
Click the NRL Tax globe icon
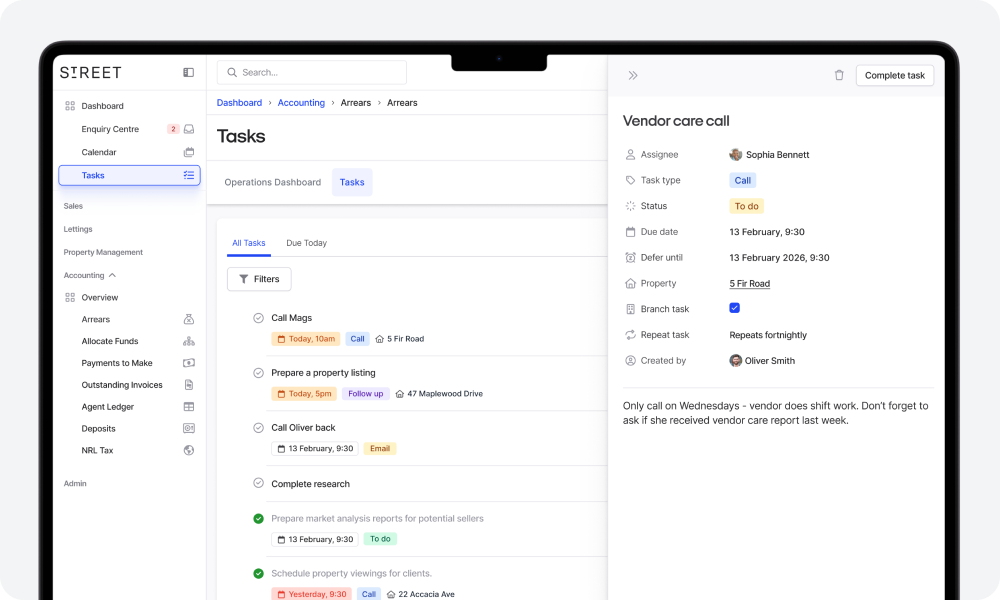click(x=188, y=450)
